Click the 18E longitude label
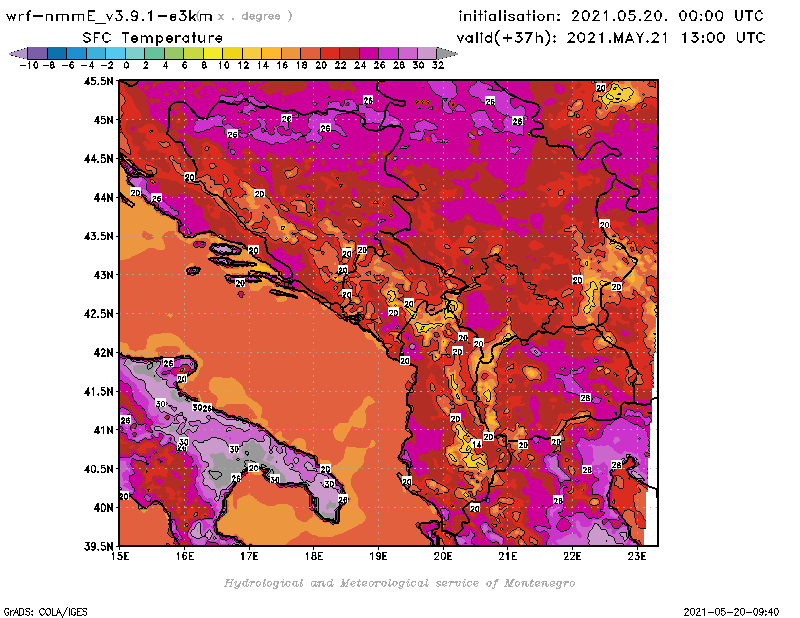The image size is (800, 618). (314, 556)
